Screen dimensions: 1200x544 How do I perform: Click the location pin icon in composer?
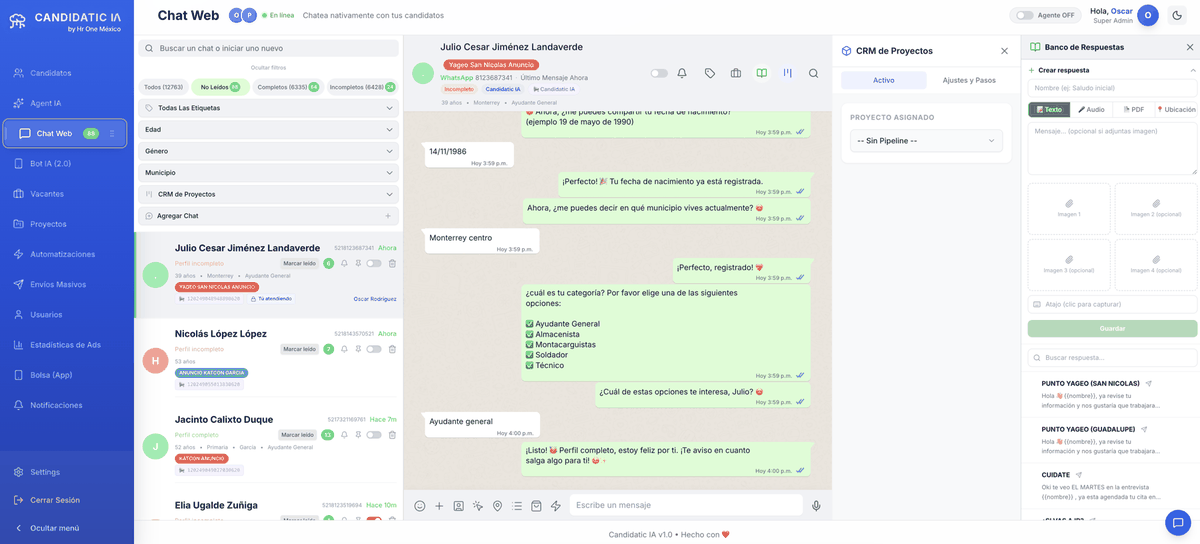coord(497,506)
